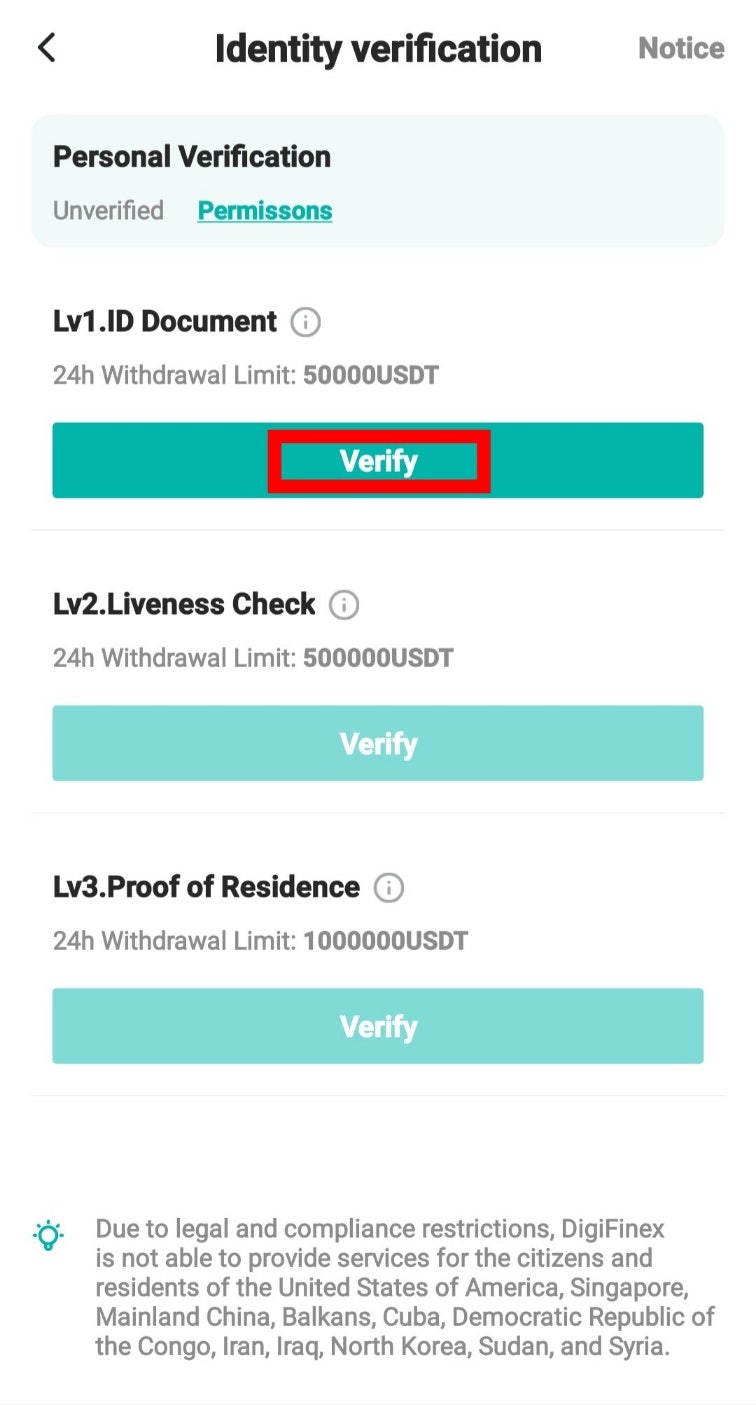Tap the Identity verification page title
The width and height of the screenshot is (756, 1405).
[x=378, y=48]
